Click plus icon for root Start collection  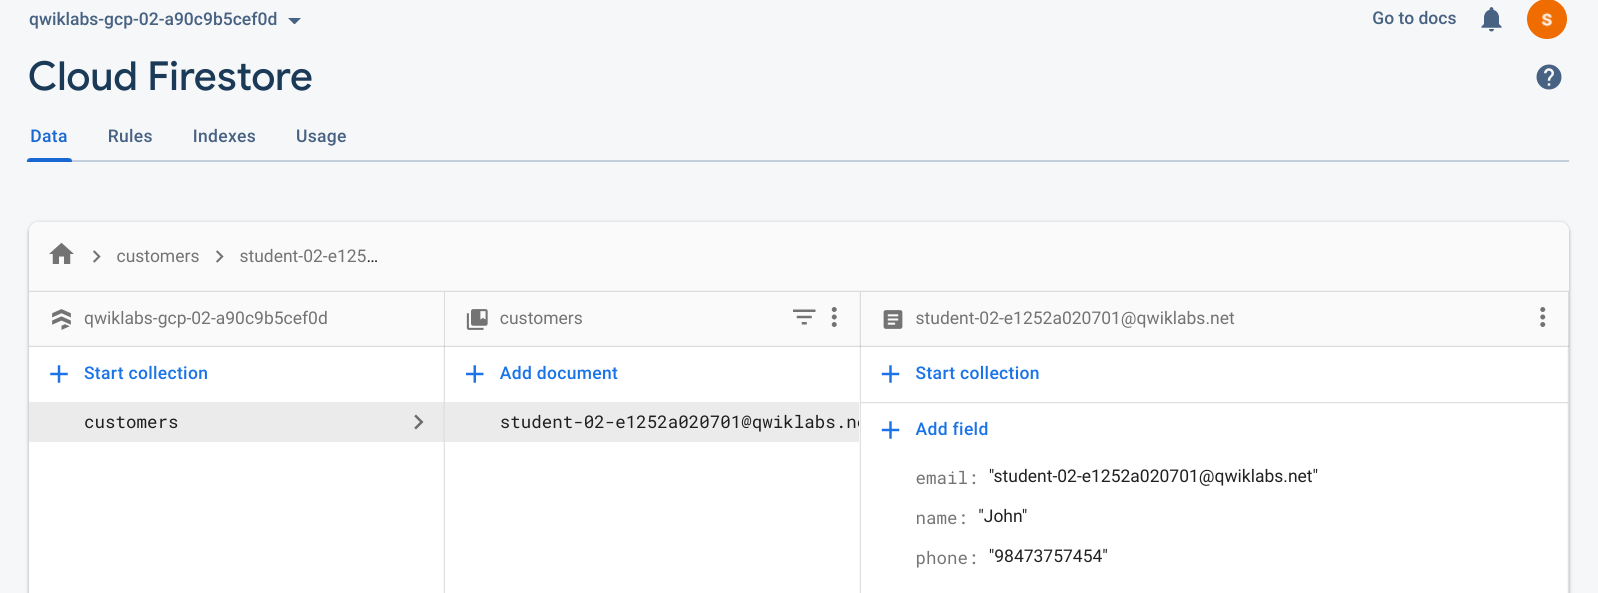pos(59,374)
